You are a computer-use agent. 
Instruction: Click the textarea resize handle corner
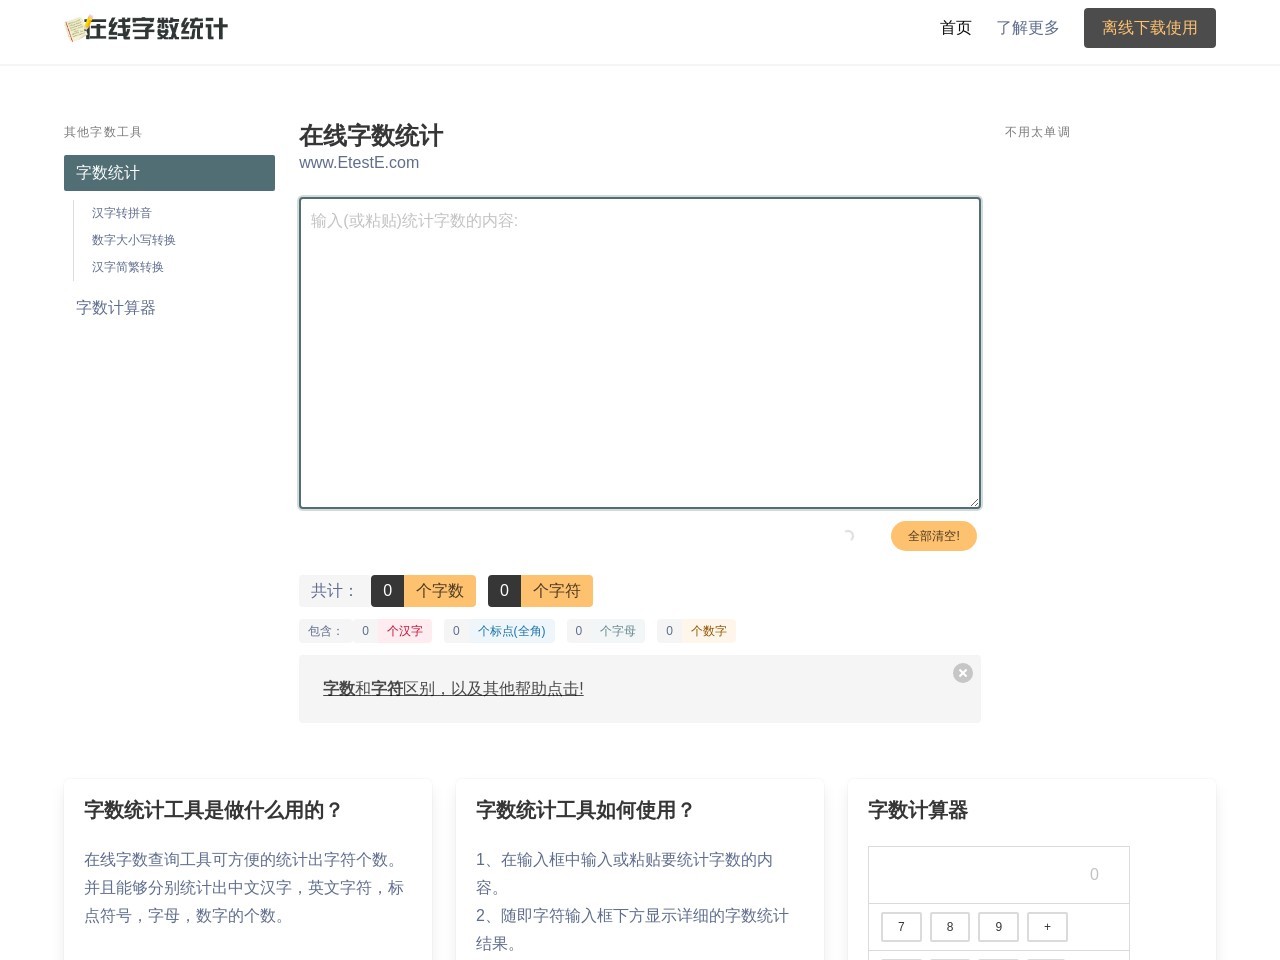tap(974, 502)
